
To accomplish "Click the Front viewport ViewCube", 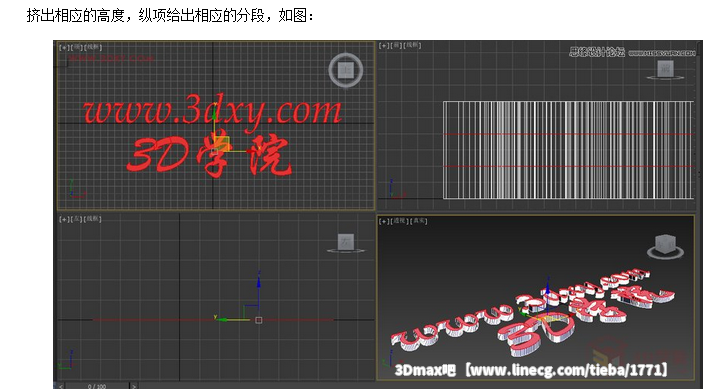I will click(665, 70).
